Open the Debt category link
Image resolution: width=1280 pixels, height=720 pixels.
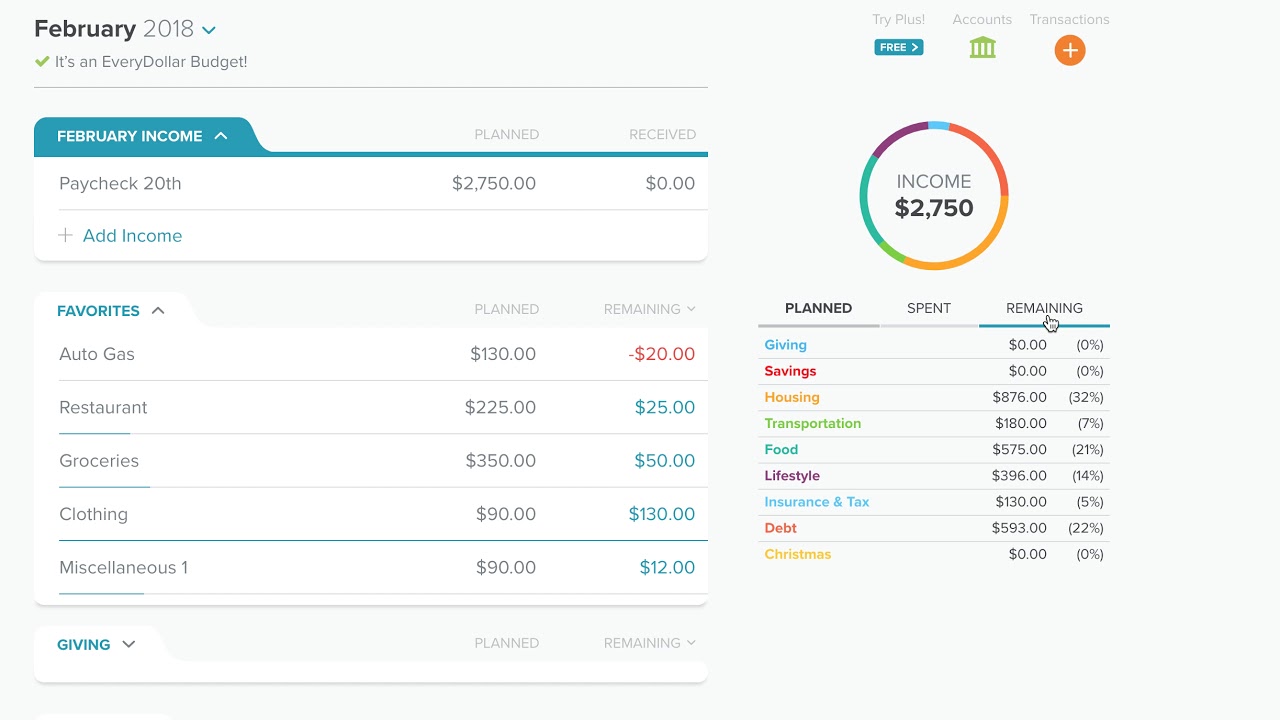780,528
